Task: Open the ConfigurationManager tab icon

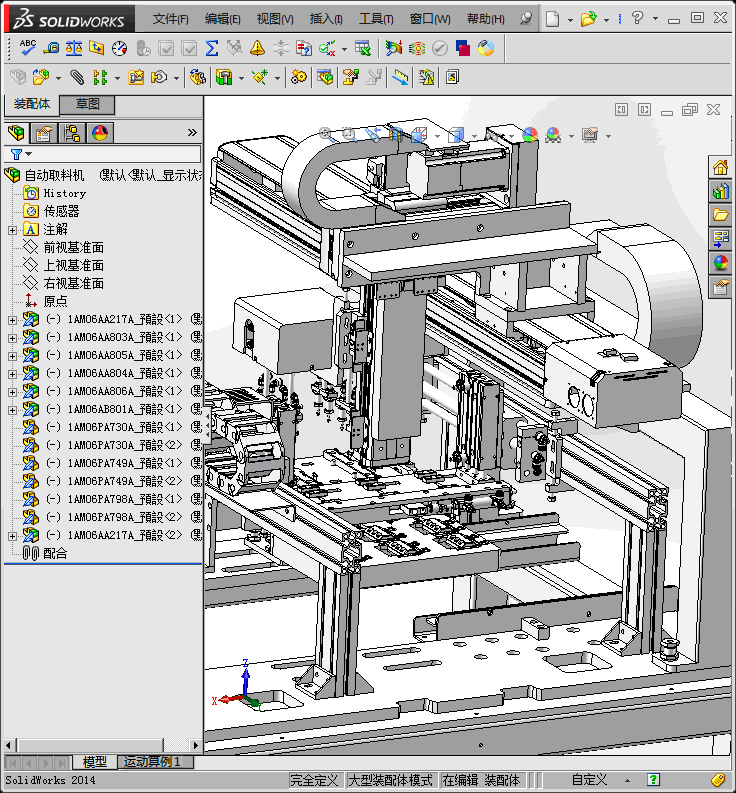Action: (x=72, y=133)
